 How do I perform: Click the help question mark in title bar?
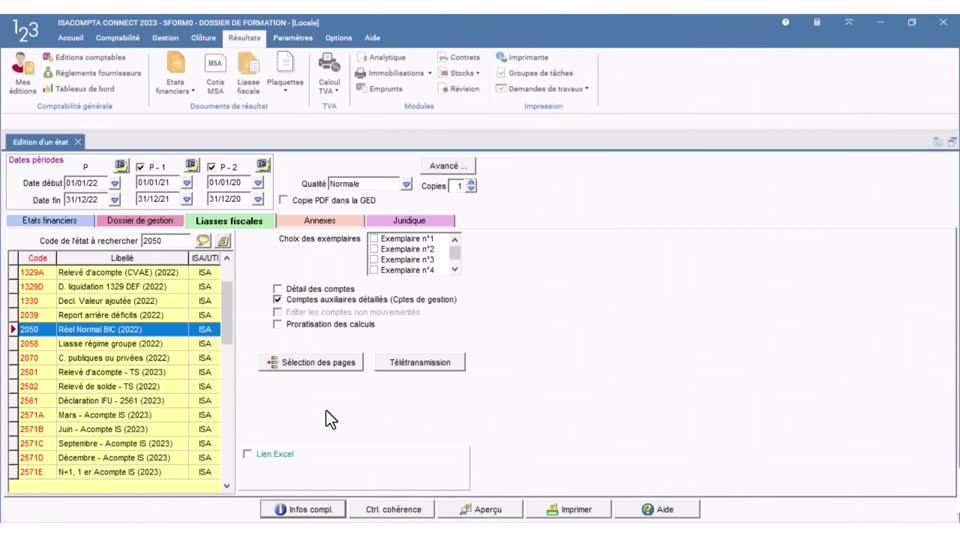pos(786,22)
